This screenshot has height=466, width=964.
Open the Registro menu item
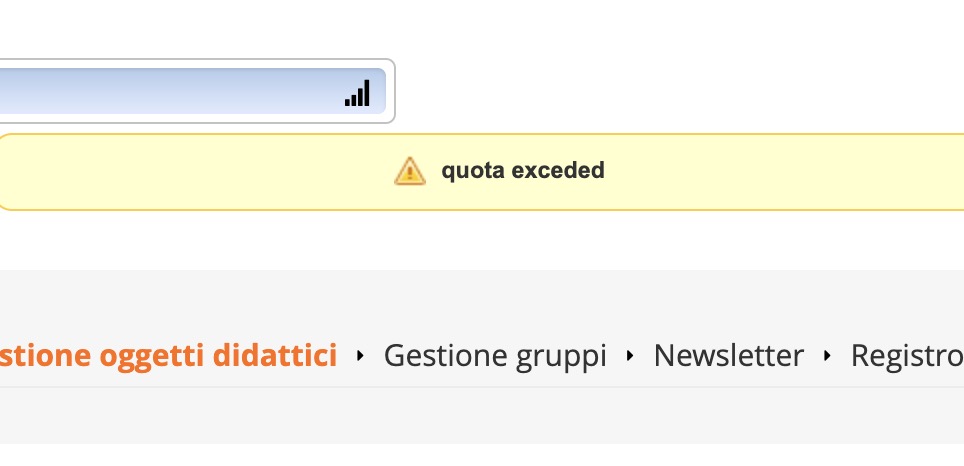click(x=906, y=355)
